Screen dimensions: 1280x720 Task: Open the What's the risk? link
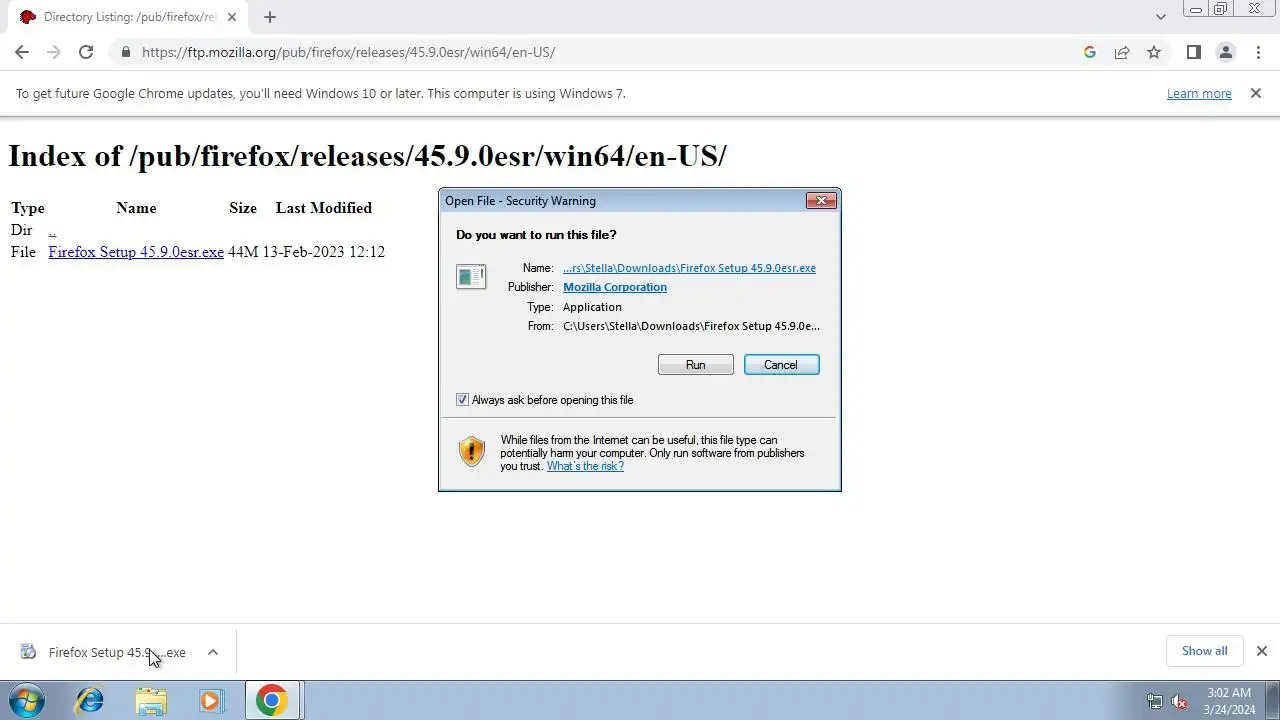click(x=585, y=466)
